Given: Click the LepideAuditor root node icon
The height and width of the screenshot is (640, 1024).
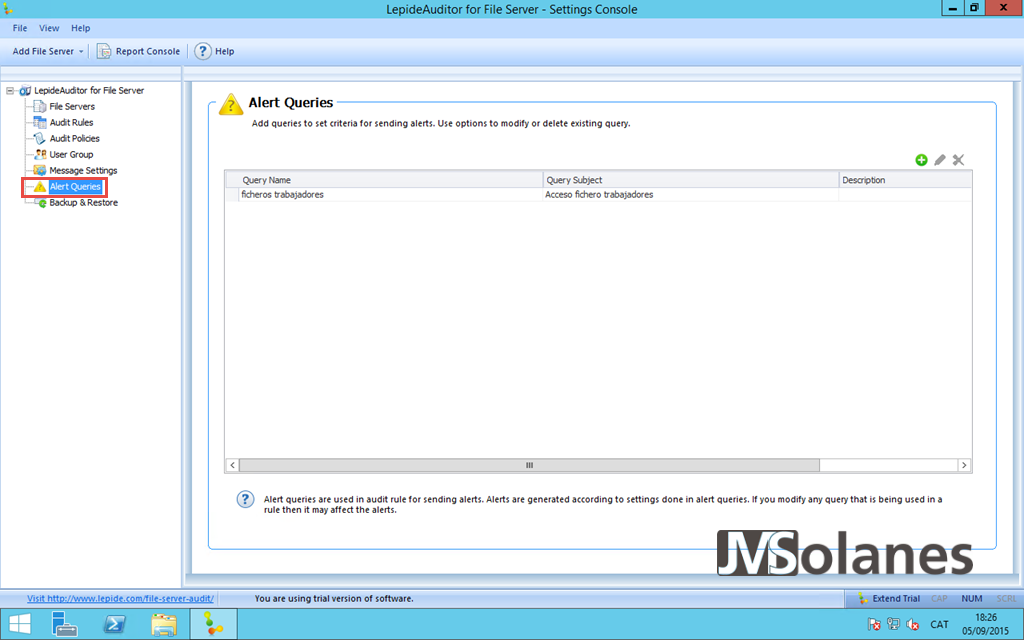Looking at the screenshot, I should tap(25, 91).
